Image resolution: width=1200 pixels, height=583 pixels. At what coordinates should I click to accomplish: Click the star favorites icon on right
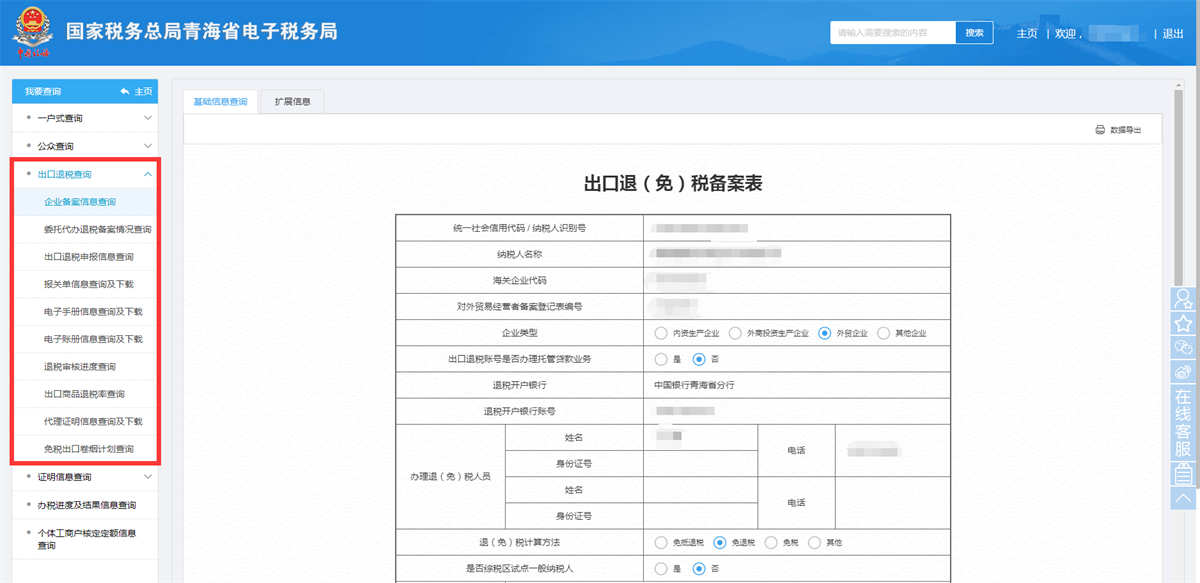pyautogui.click(x=1184, y=323)
